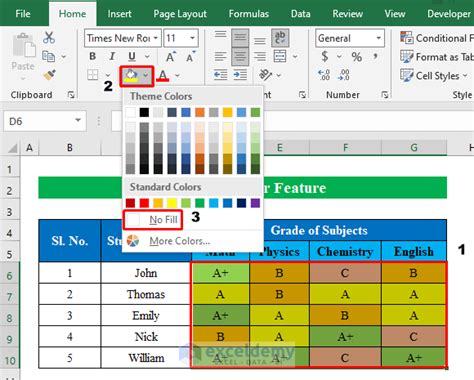Open Conditional Formatting menu

point(437,38)
